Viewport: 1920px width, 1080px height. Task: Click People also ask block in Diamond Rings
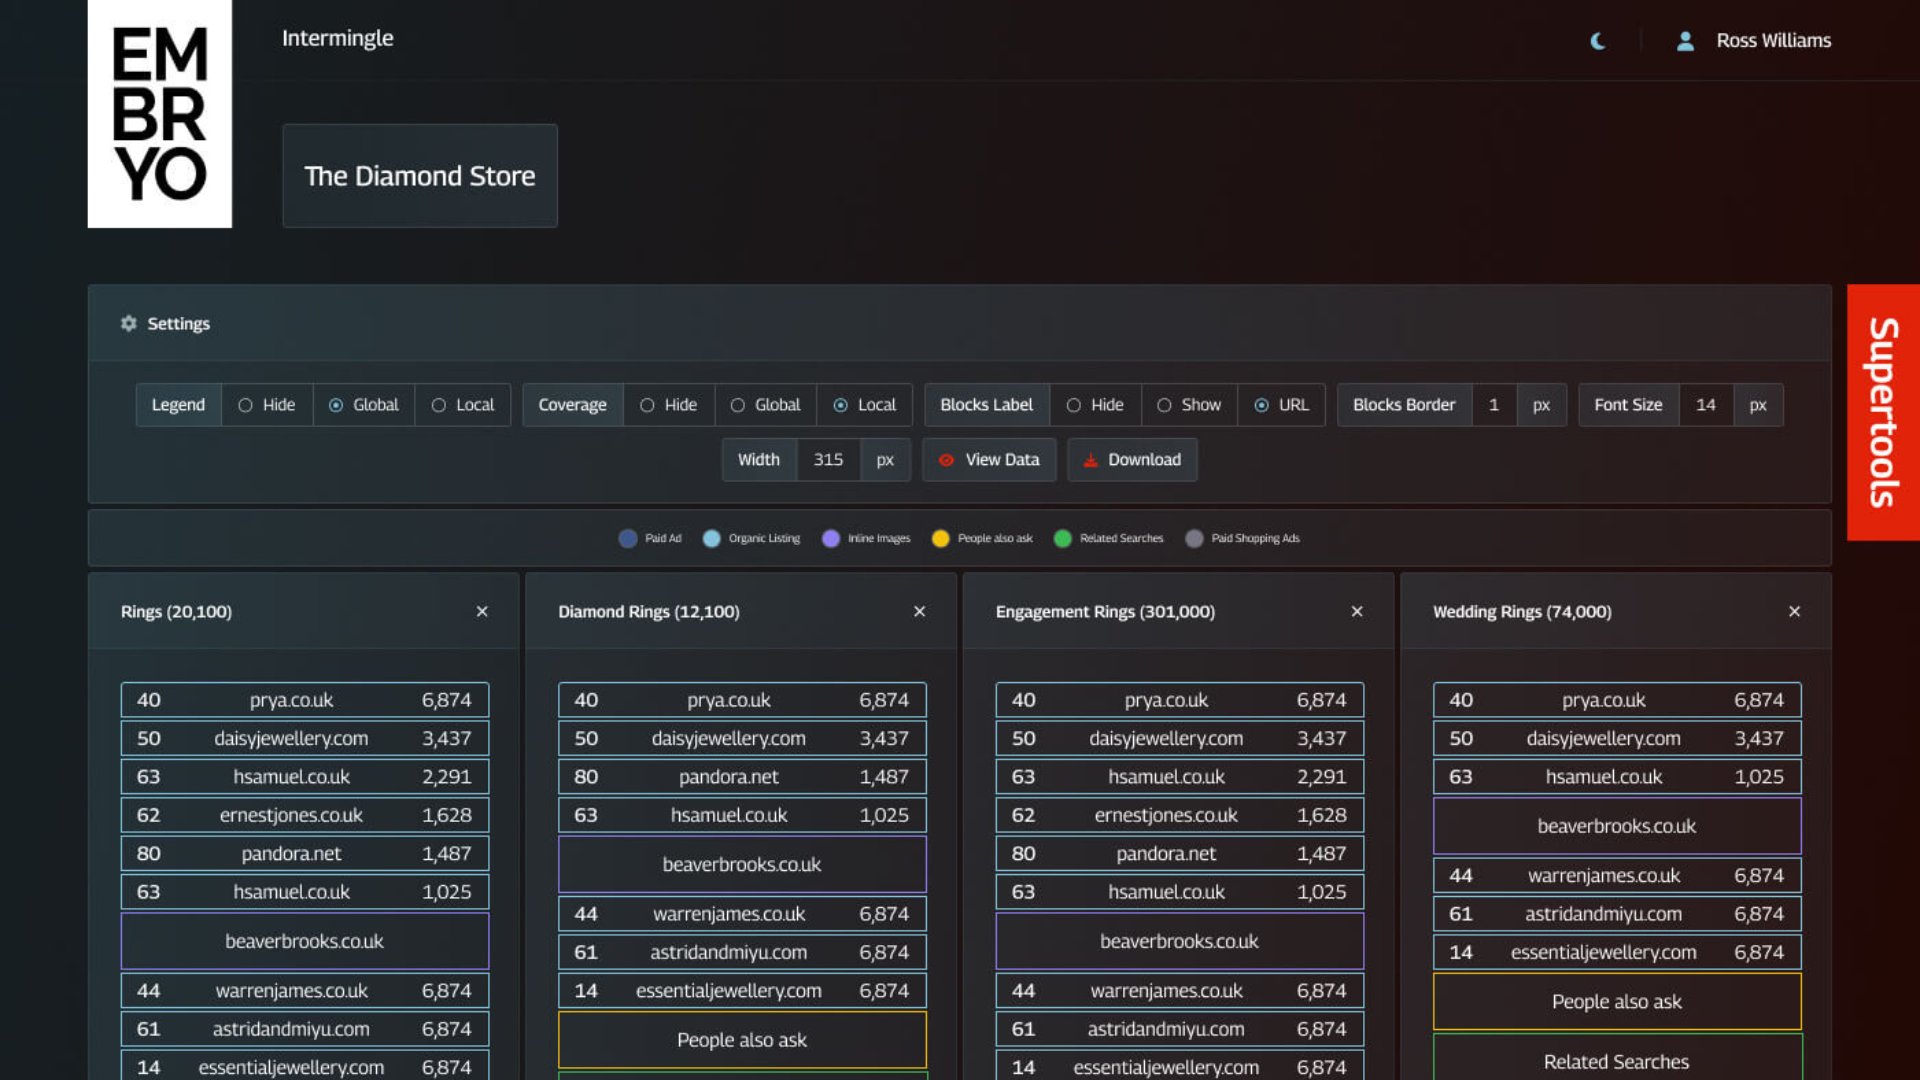[x=742, y=1040]
